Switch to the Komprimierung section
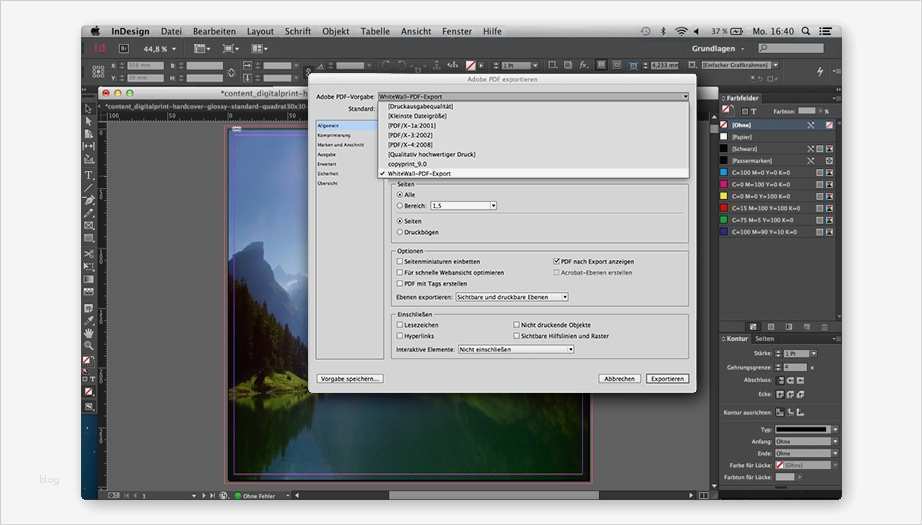Image resolution: width=922 pixels, height=525 pixels. tap(333, 135)
